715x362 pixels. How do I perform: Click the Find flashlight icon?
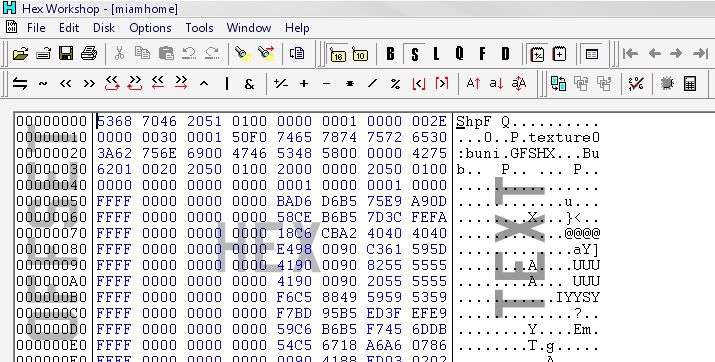click(x=243, y=54)
